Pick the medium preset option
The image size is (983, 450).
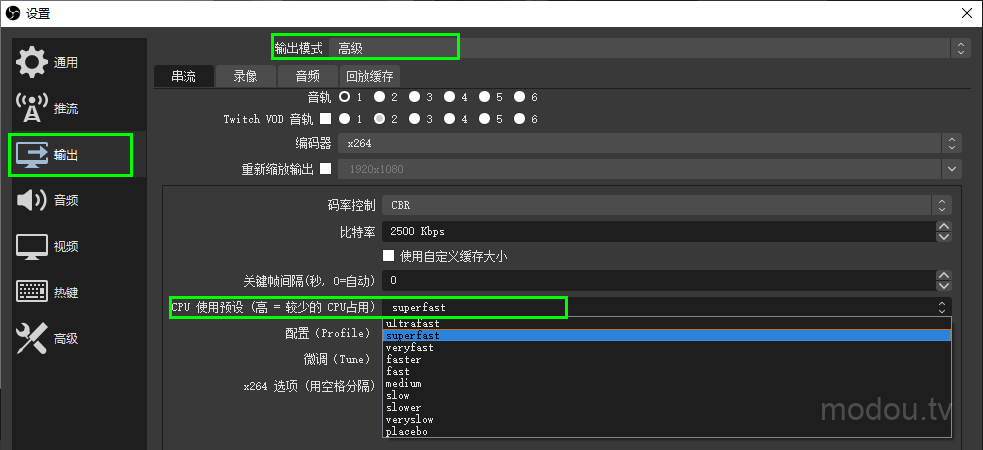click(x=404, y=384)
